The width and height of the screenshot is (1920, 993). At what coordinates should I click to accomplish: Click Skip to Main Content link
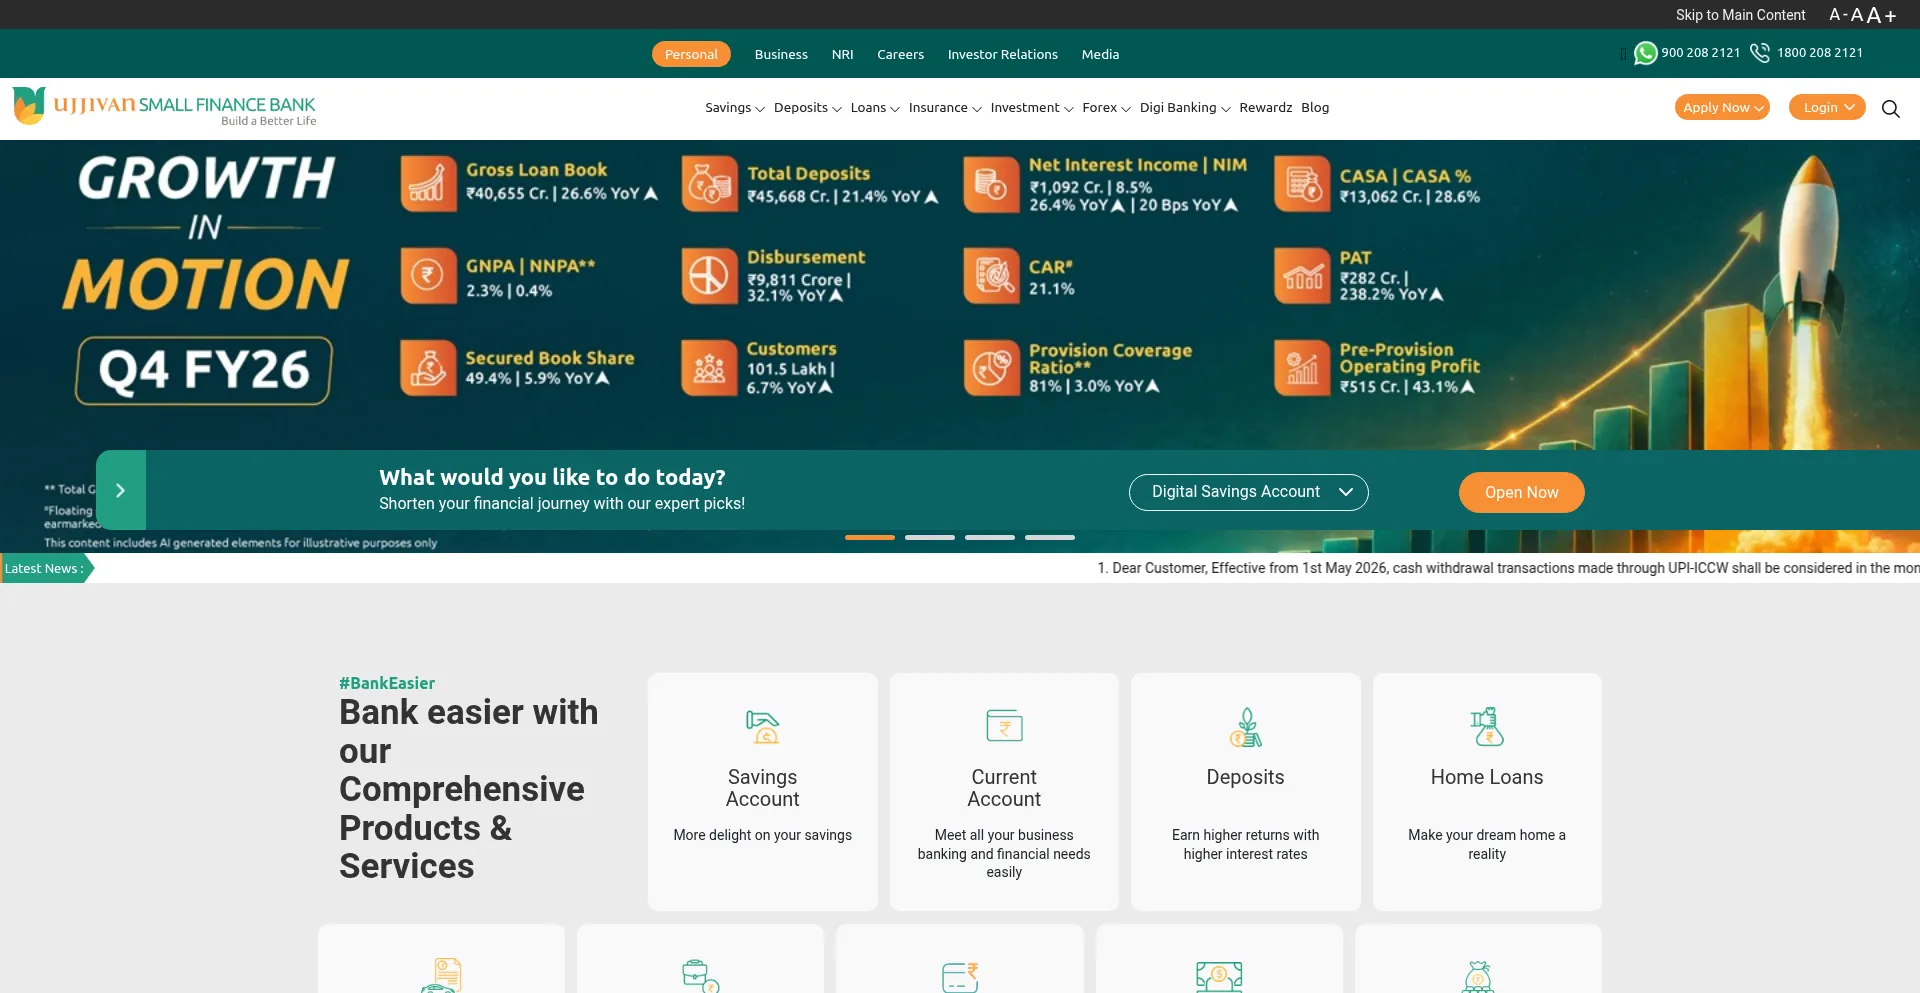coord(1741,15)
